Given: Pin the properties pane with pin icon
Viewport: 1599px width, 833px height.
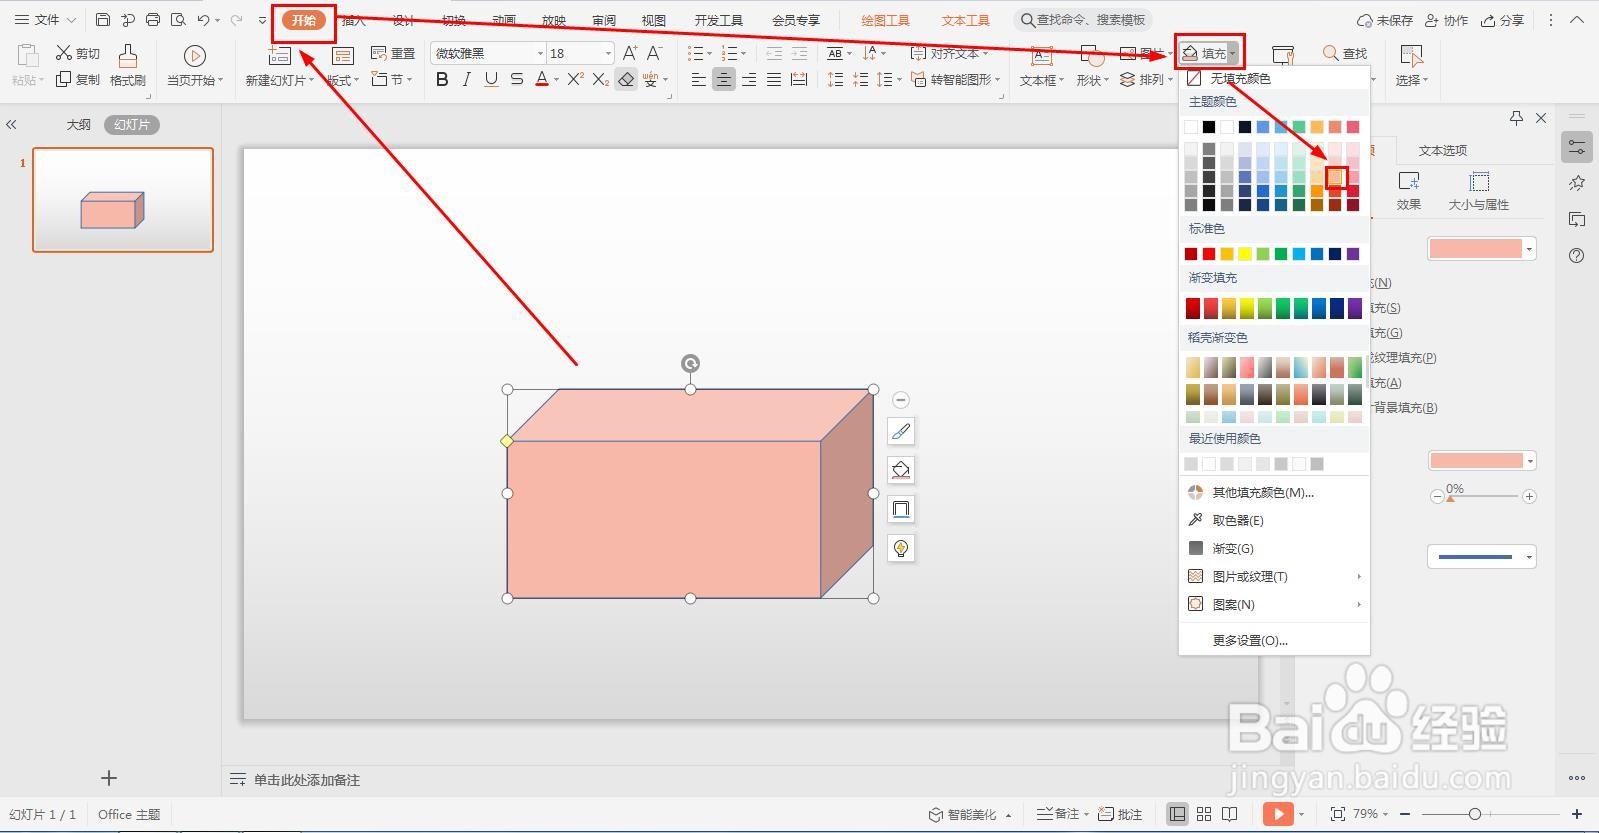Looking at the screenshot, I should click(x=1516, y=118).
